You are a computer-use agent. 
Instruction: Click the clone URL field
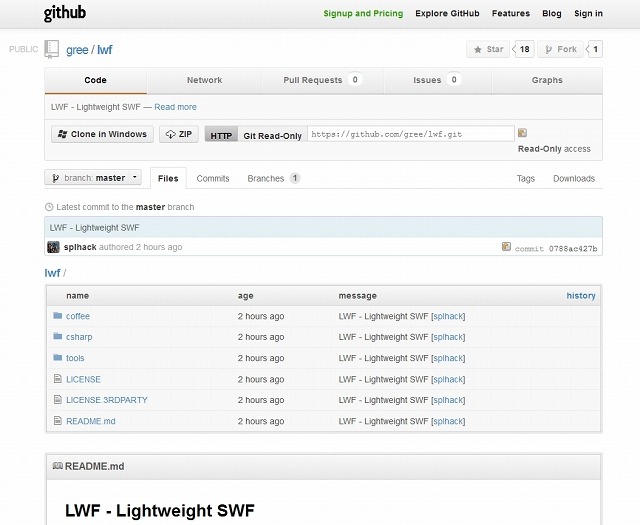(x=411, y=134)
